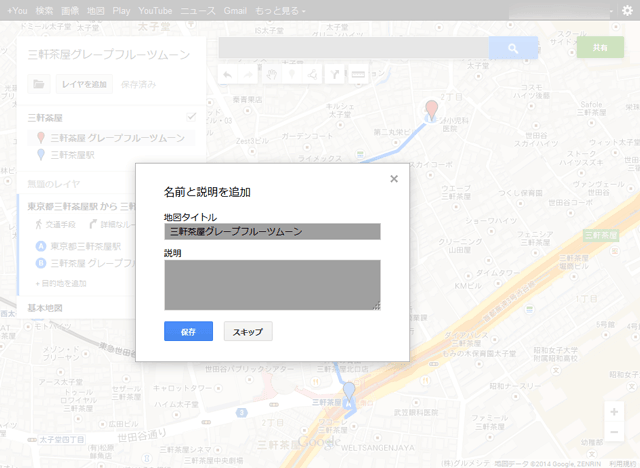The image size is (640, 468).
Task: Click ニュース in the top bar
Action: [x=198, y=11]
